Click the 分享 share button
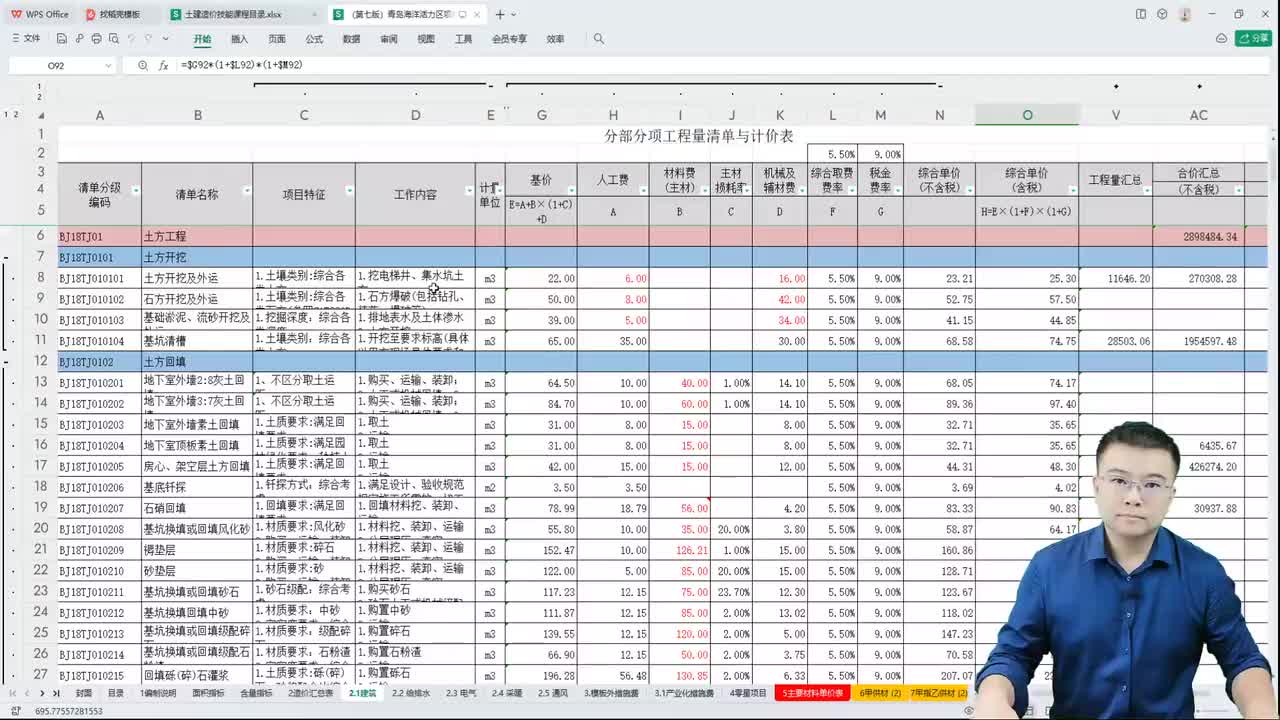The image size is (1280, 720). [1254, 38]
